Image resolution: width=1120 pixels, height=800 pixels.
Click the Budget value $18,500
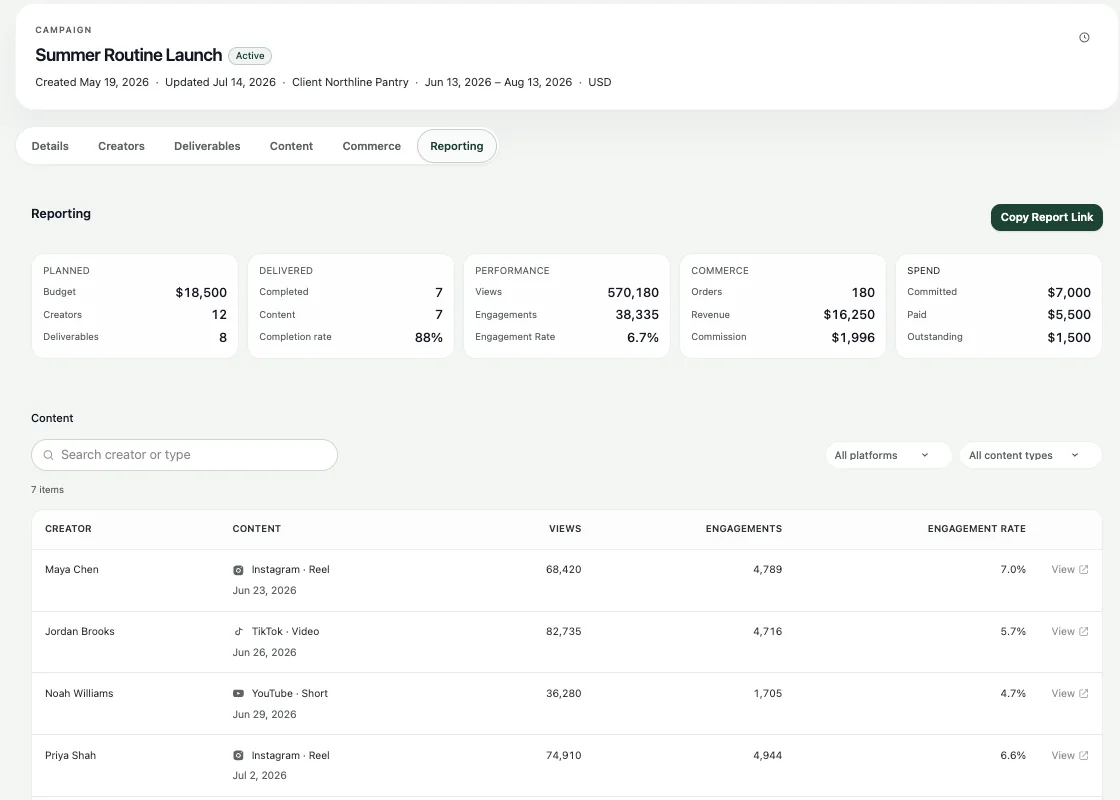pyautogui.click(x=201, y=292)
